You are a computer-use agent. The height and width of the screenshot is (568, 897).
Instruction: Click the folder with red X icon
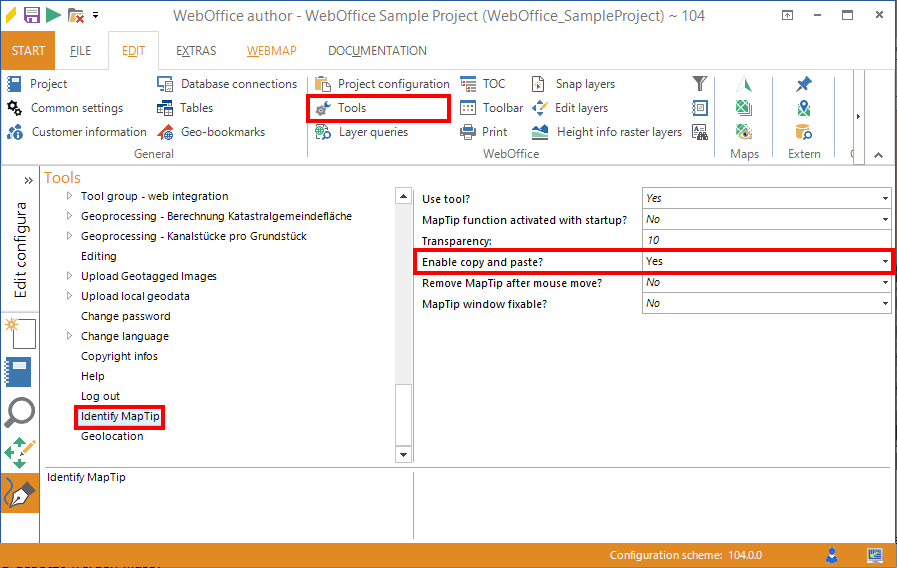pos(76,15)
